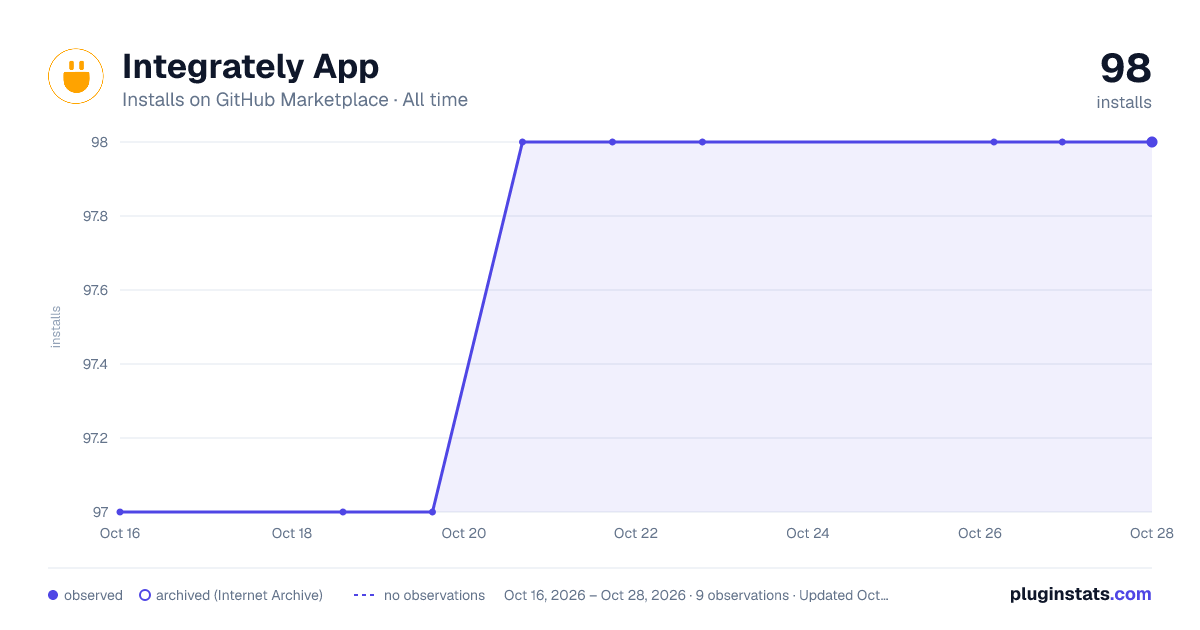Select the final large data point at Oct 28
The width and height of the screenshot is (1200, 630).
point(1152,142)
